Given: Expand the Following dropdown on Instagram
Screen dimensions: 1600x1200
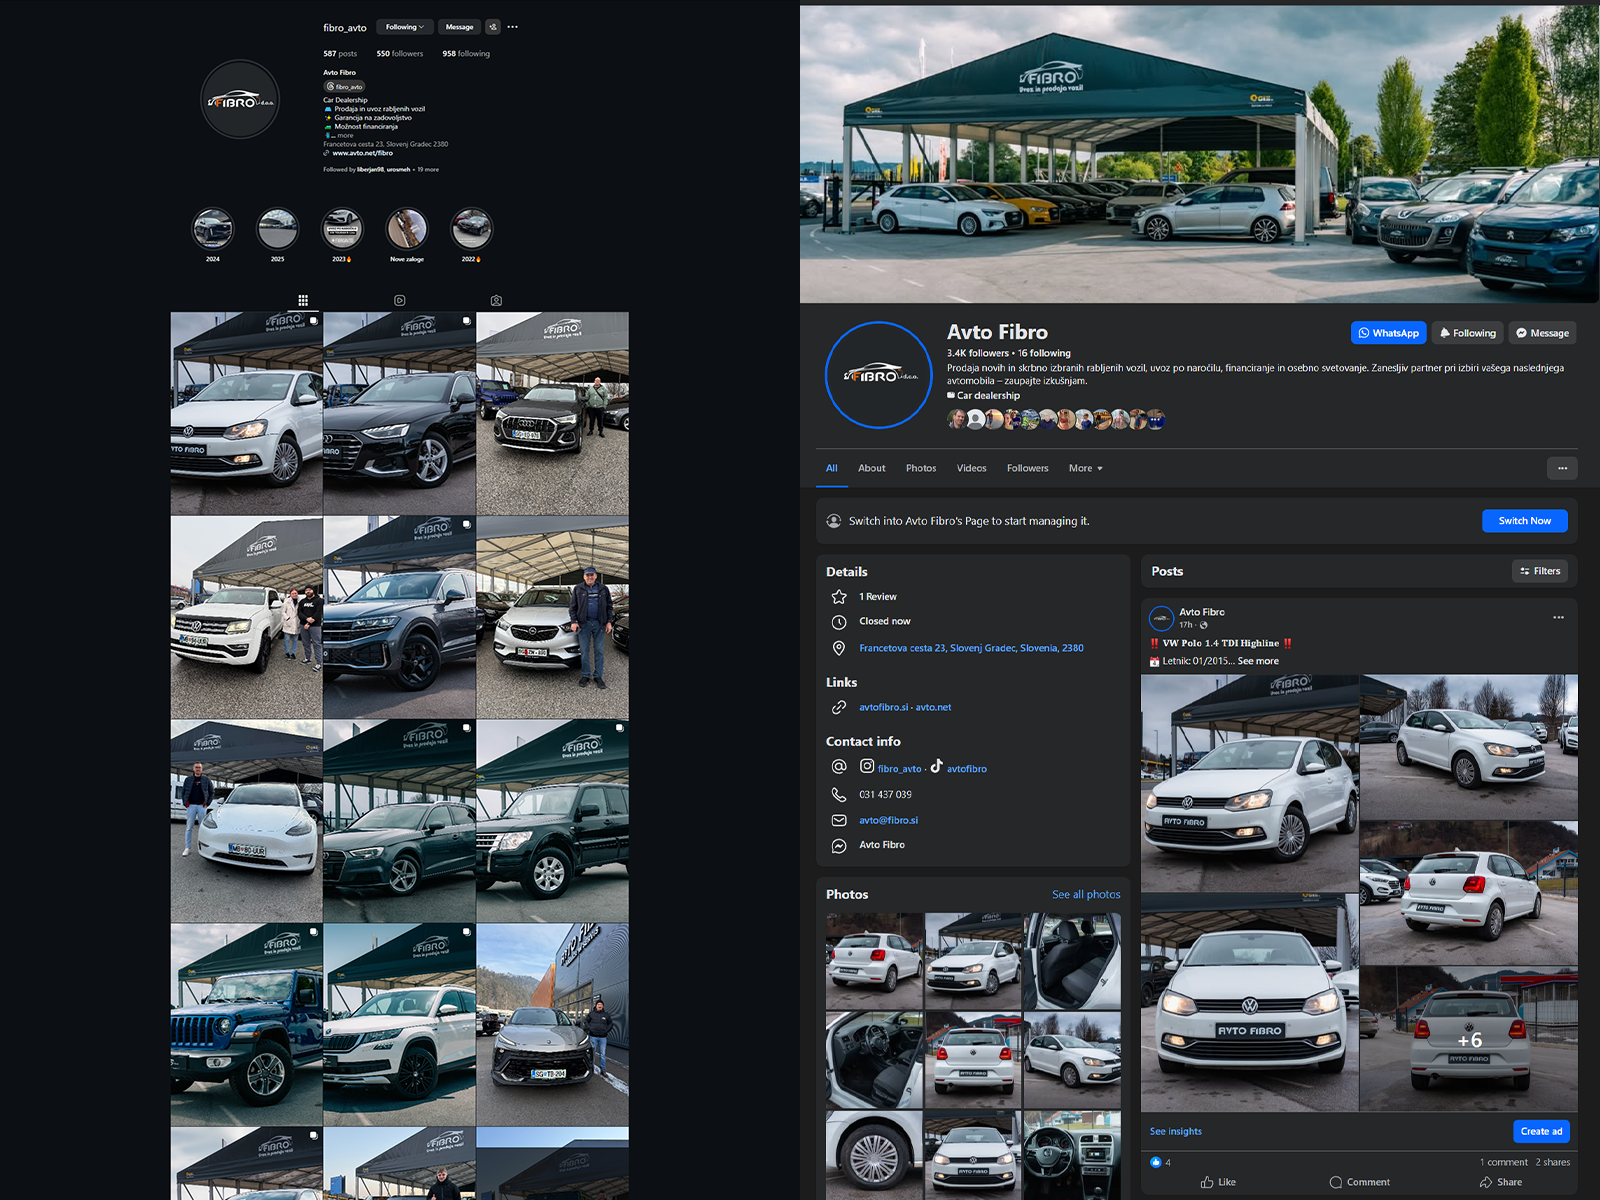Looking at the screenshot, I should point(404,26).
